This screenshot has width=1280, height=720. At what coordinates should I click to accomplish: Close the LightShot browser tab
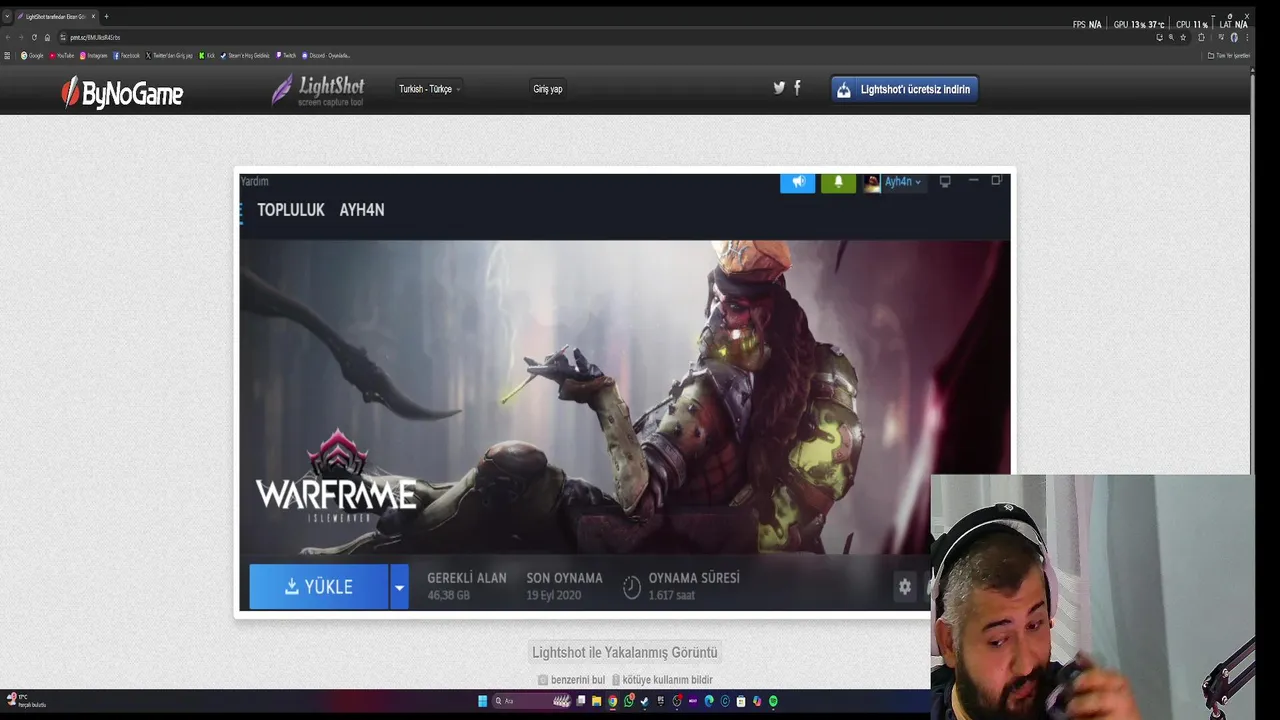(93, 16)
